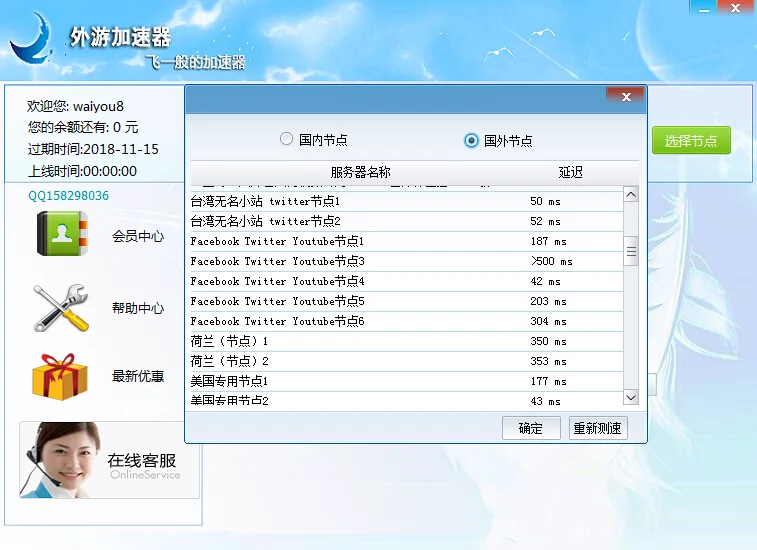Click the scroll up arrow in server list

click(x=630, y=196)
